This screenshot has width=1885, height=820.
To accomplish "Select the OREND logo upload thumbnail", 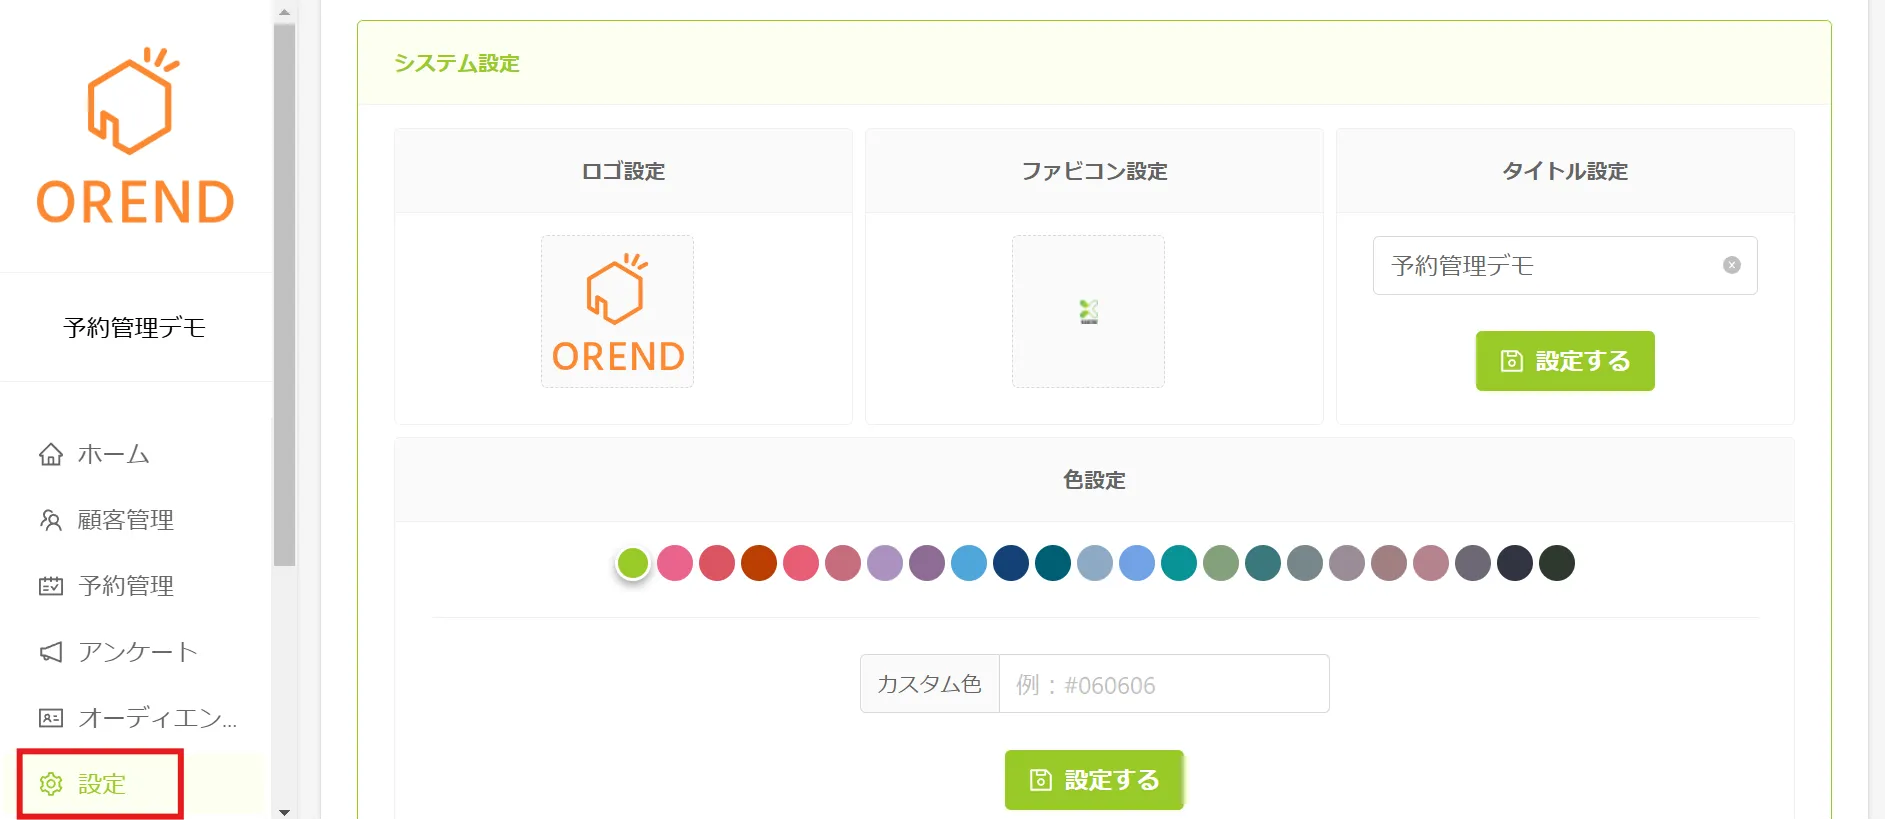I will coord(617,311).
